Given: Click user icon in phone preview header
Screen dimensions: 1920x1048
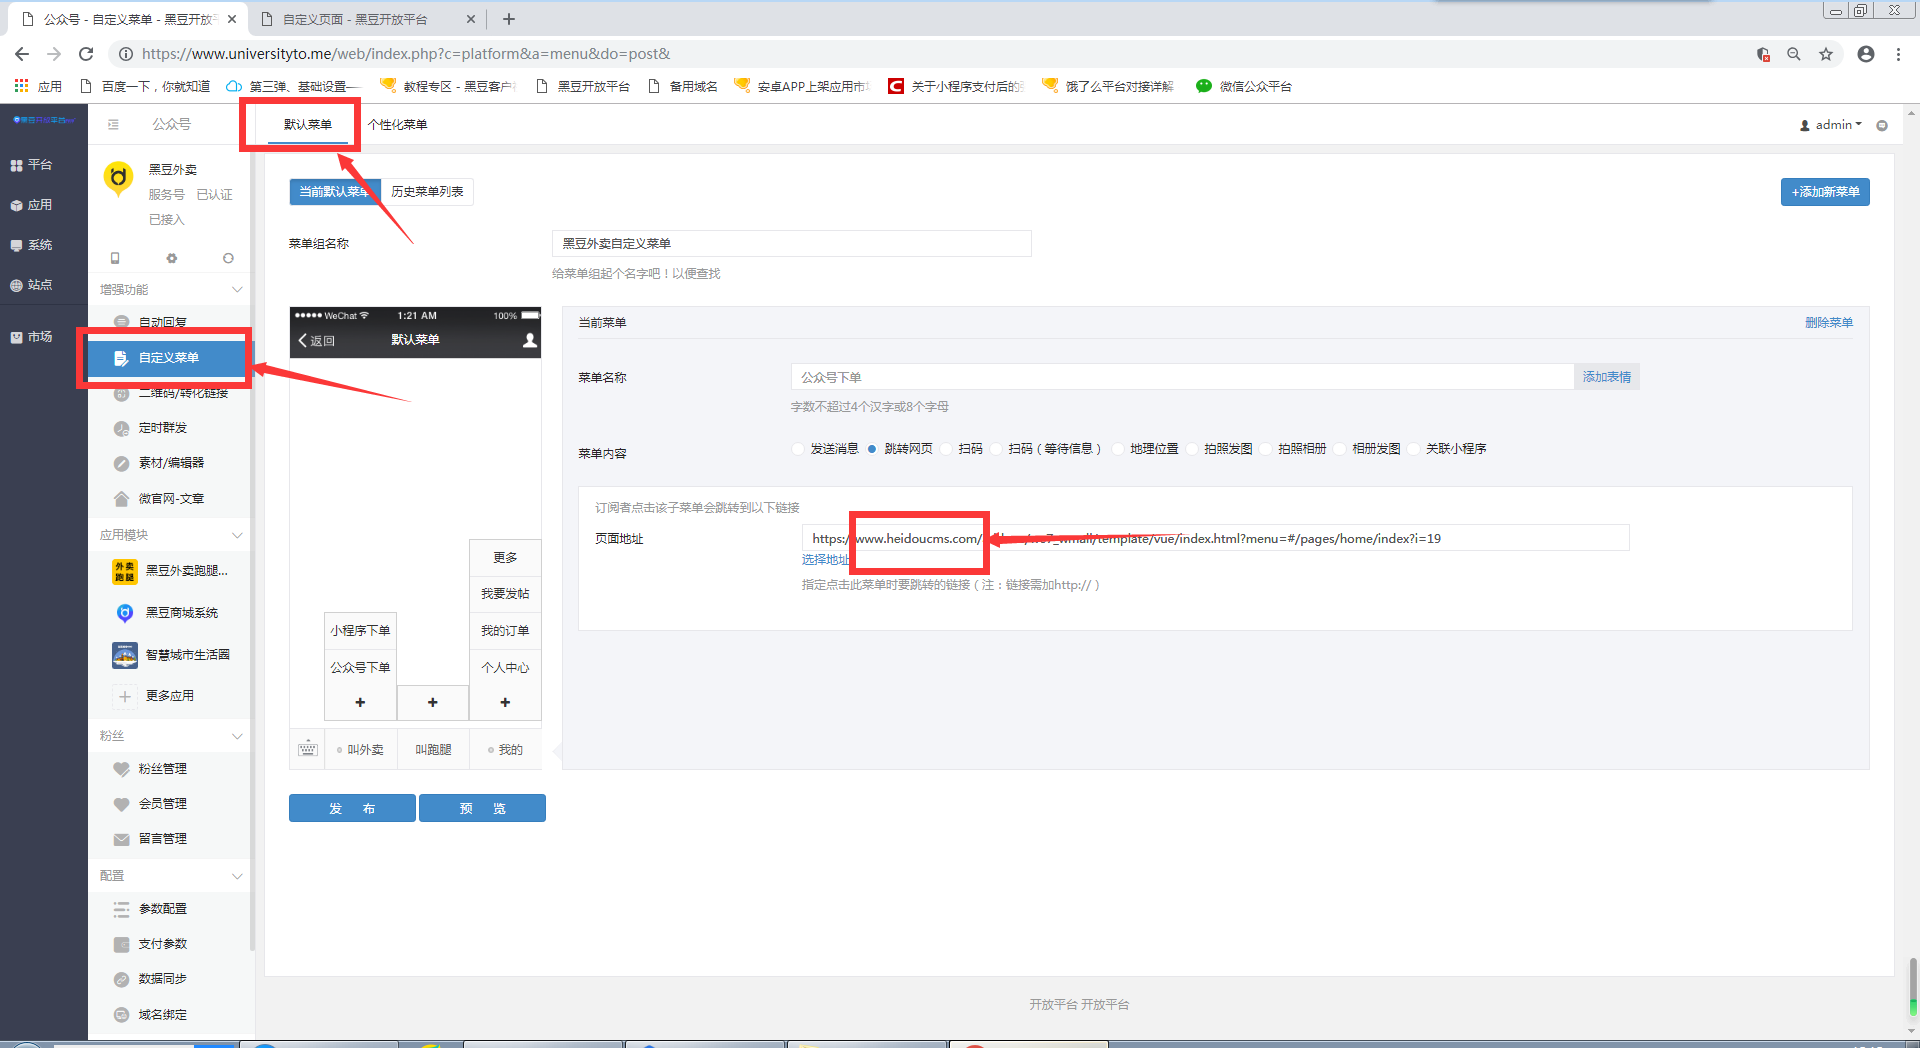Looking at the screenshot, I should 530,340.
